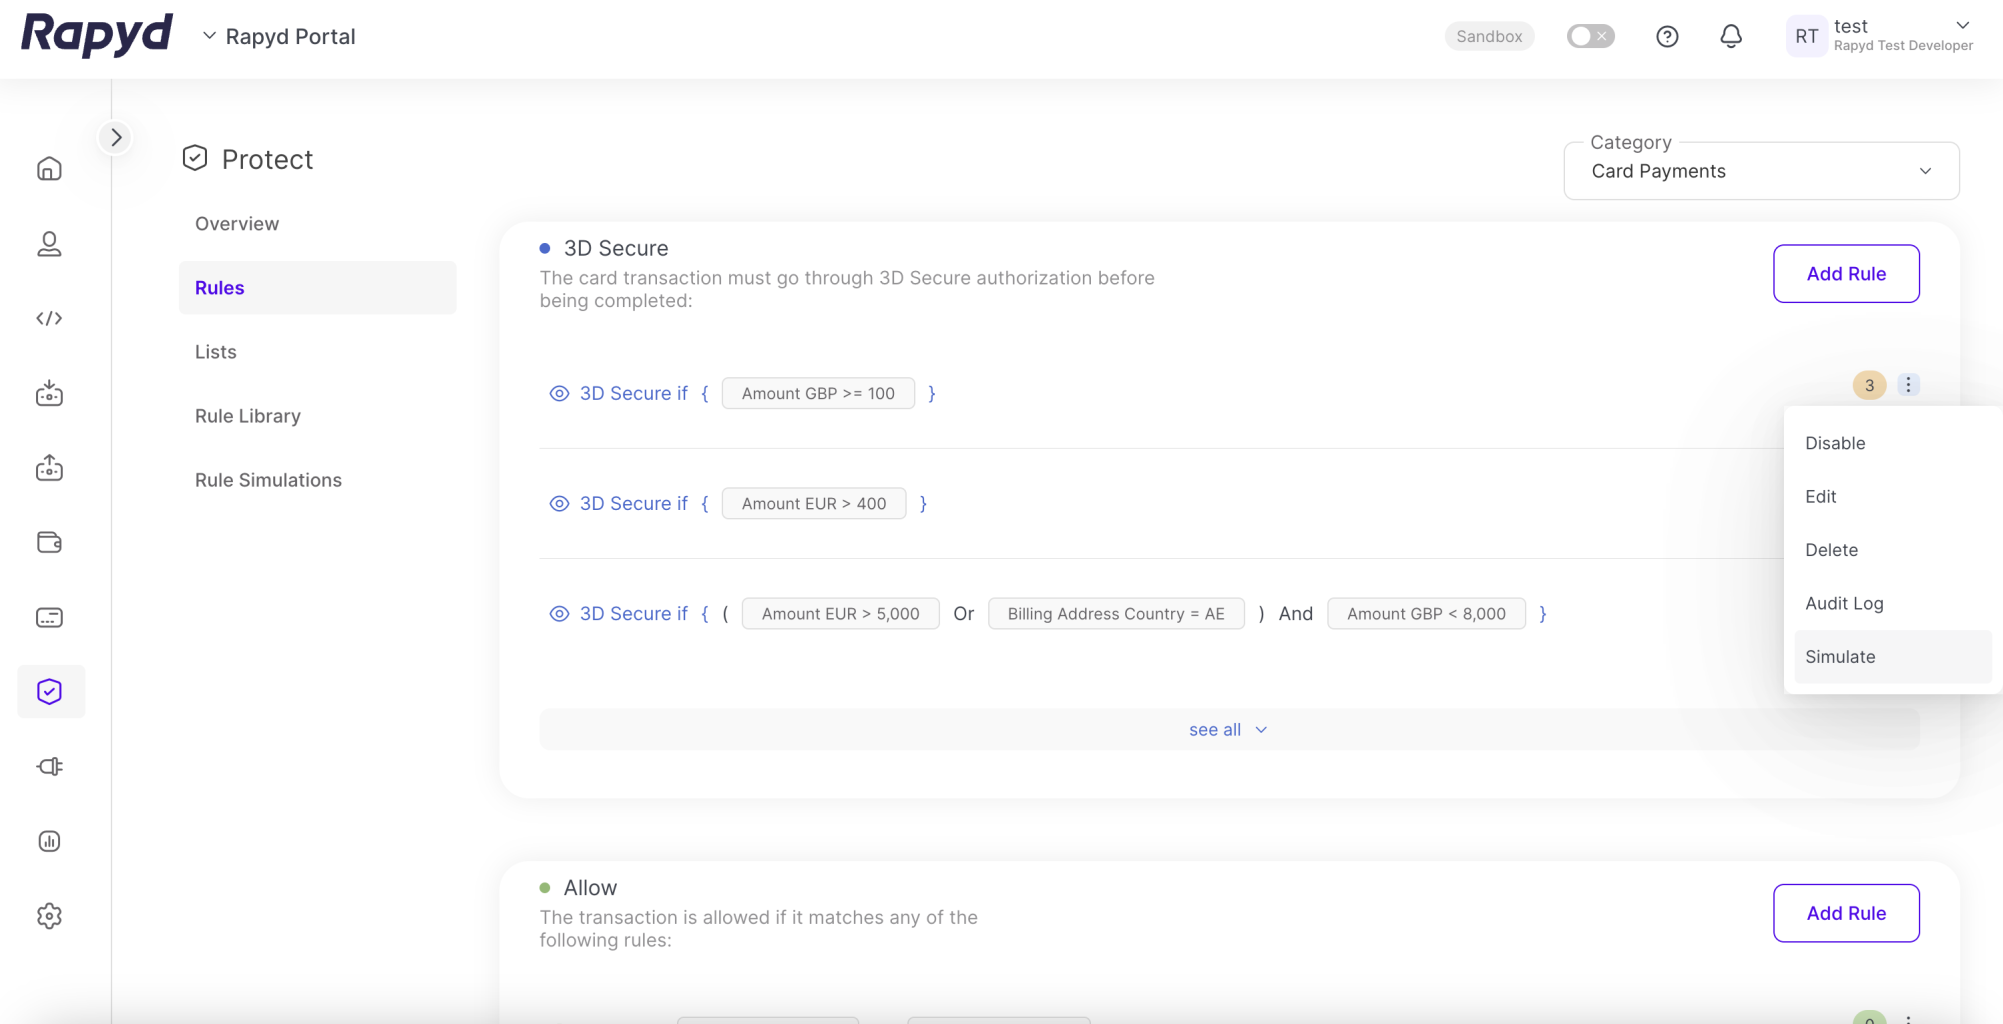Image resolution: width=2003 pixels, height=1024 pixels.
Task: Toggle the Sandbox mode switch
Action: pos(1590,37)
